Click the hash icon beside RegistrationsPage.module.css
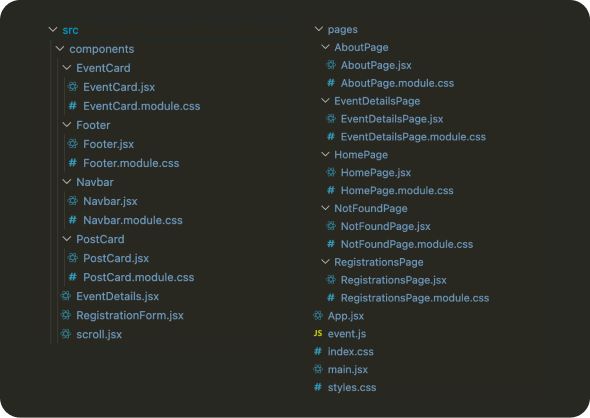The height and width of the screenshot is (418, 590). pos(331,298)
